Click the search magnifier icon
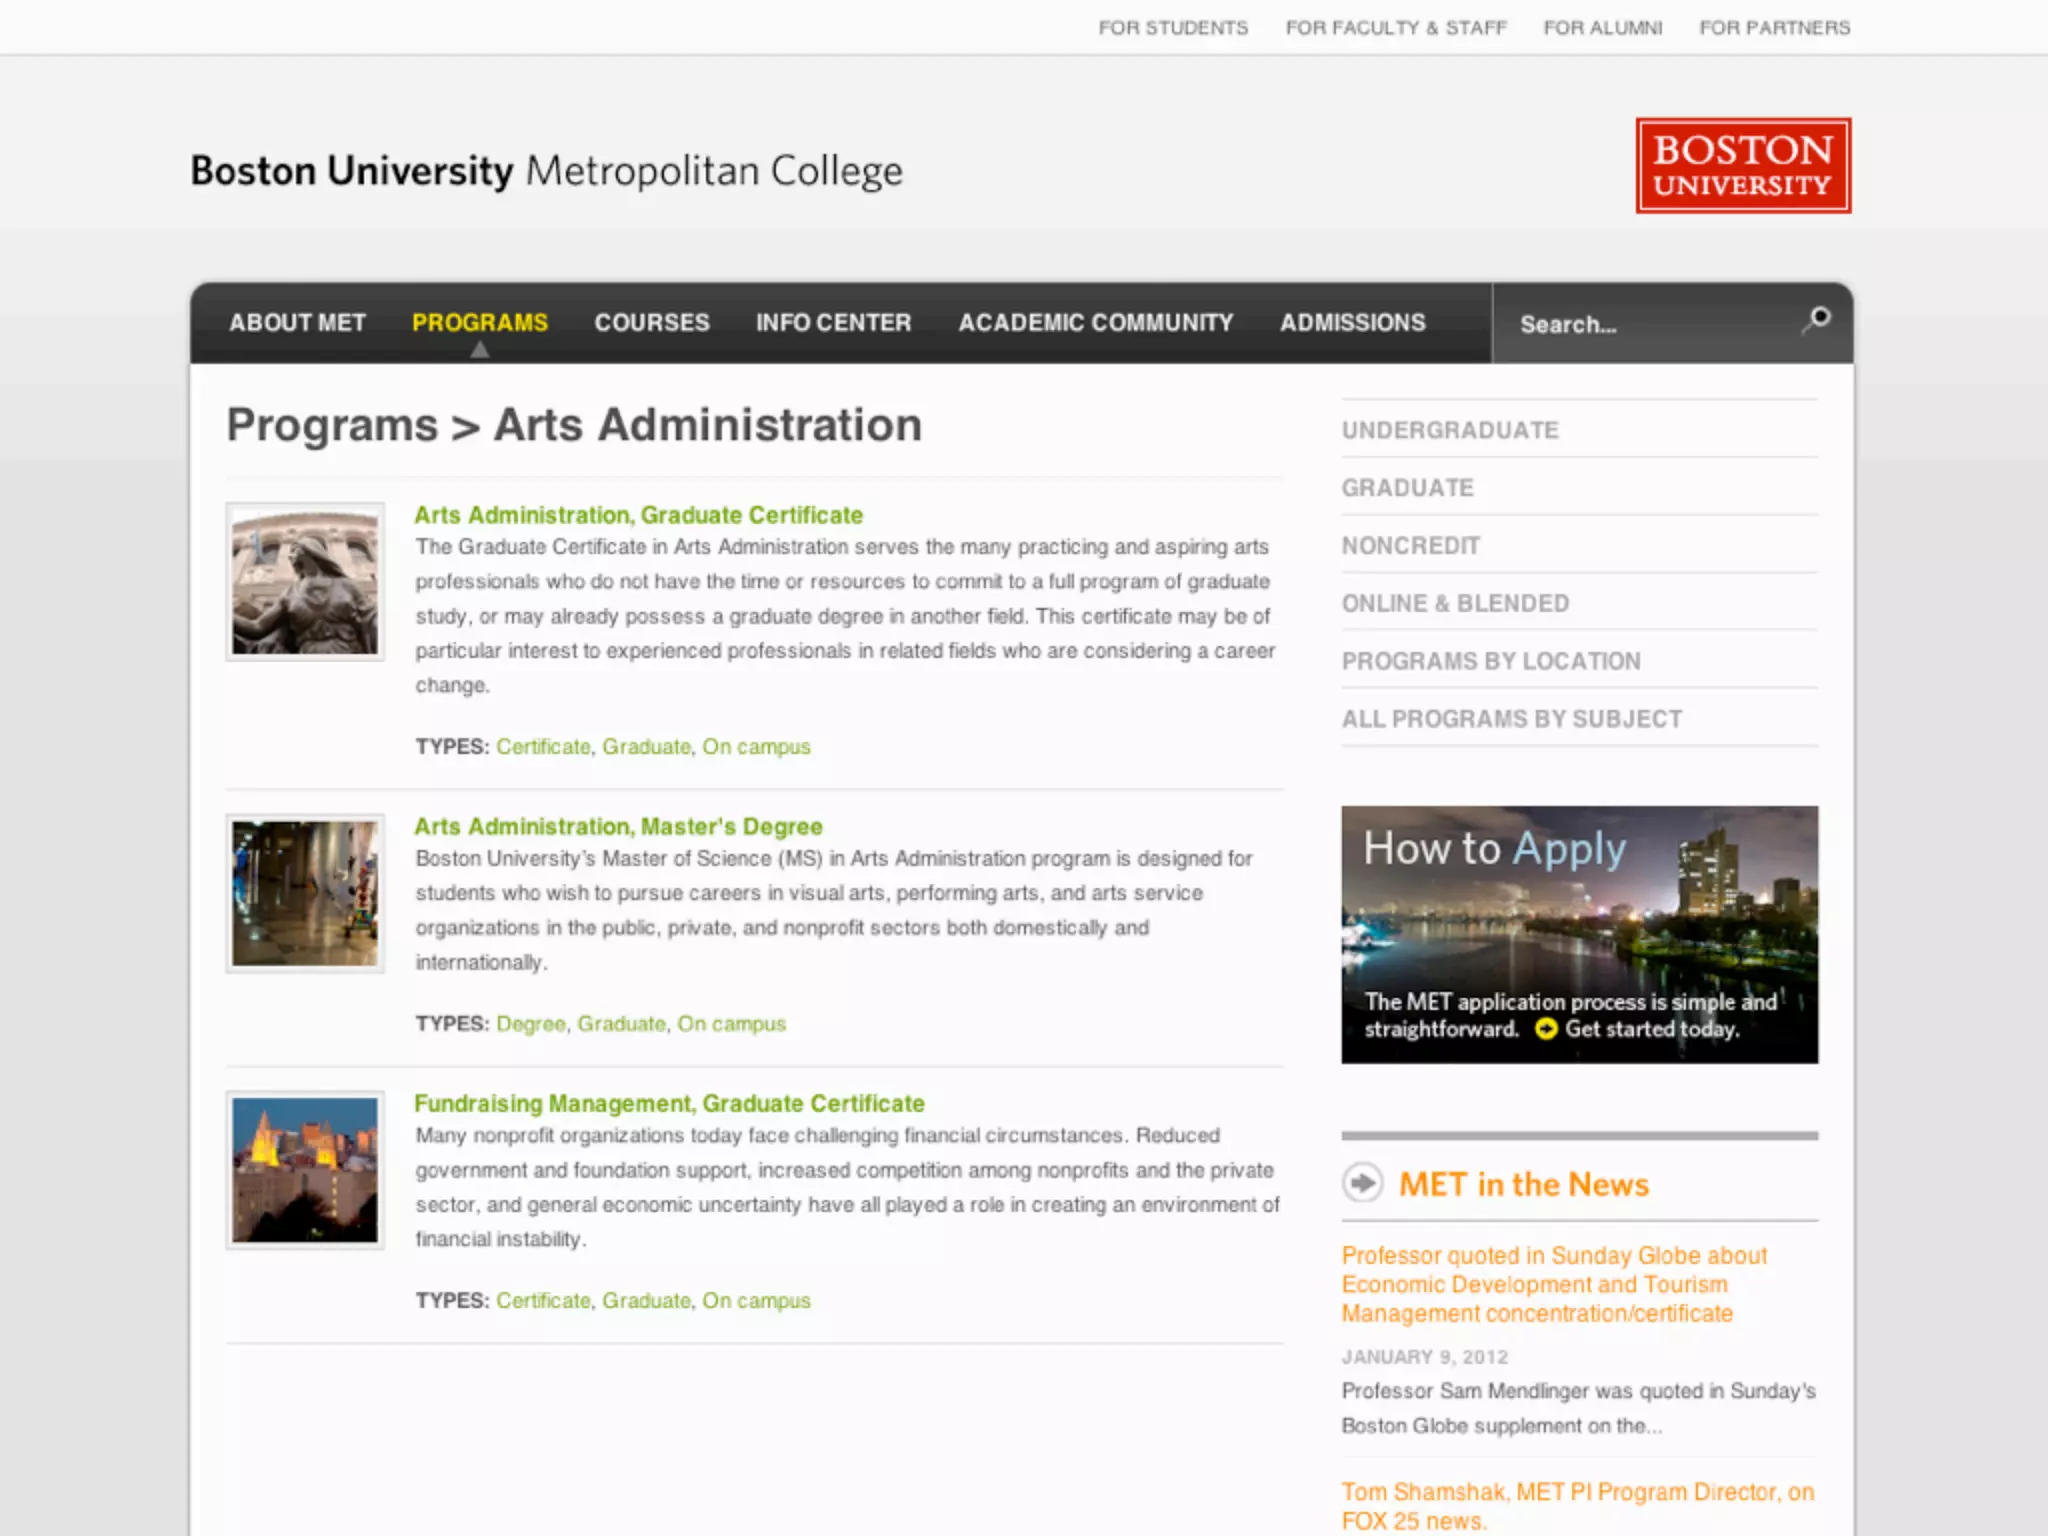The height and width of the screenshot is (1536, 2048). [1817, 320]
